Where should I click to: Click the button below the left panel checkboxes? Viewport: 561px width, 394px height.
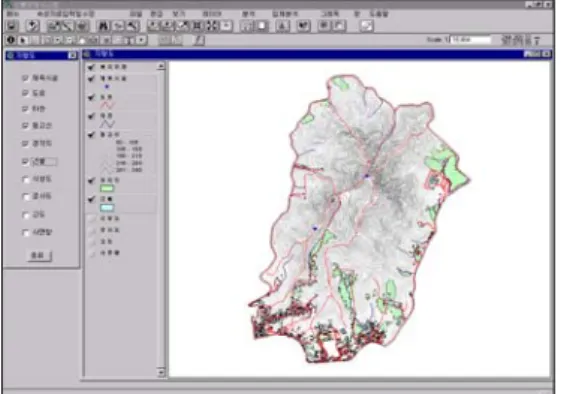[x=39, y=255]
